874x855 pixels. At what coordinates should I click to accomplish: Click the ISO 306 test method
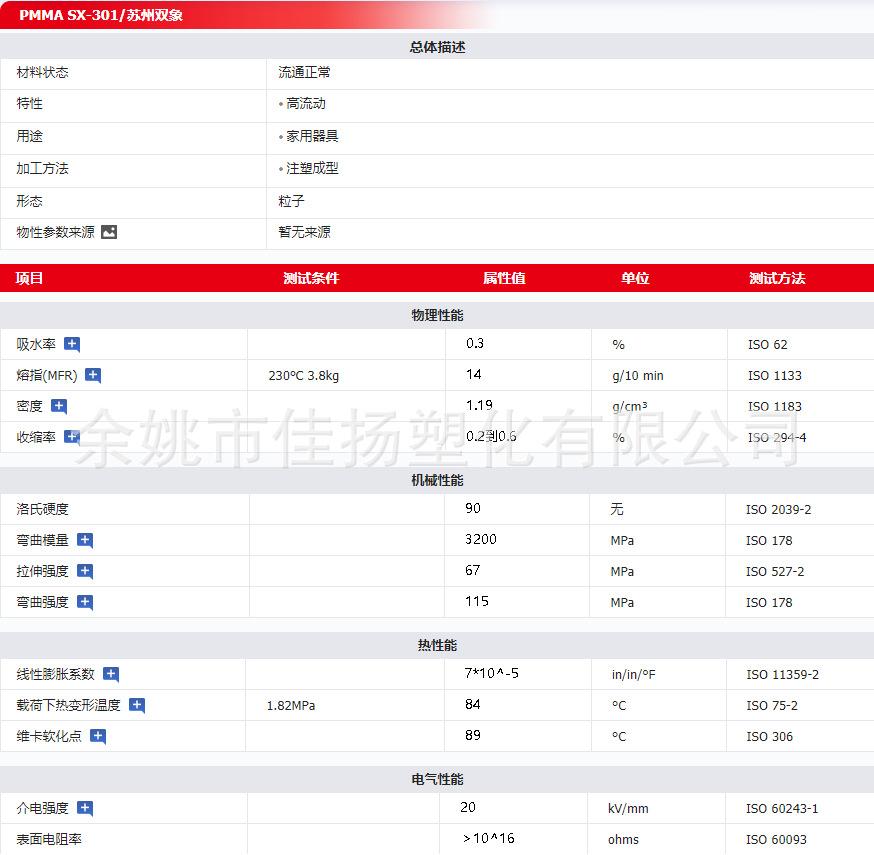[769, 736]
